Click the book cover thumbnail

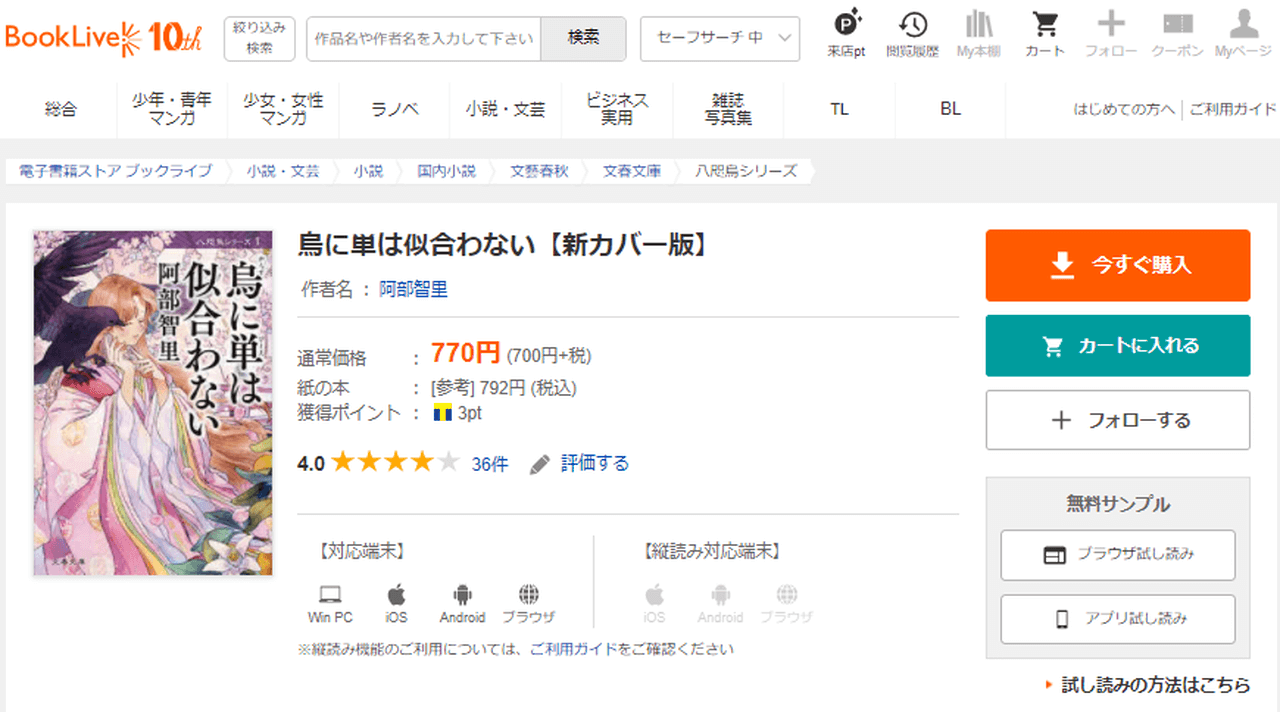pos(153,403)
